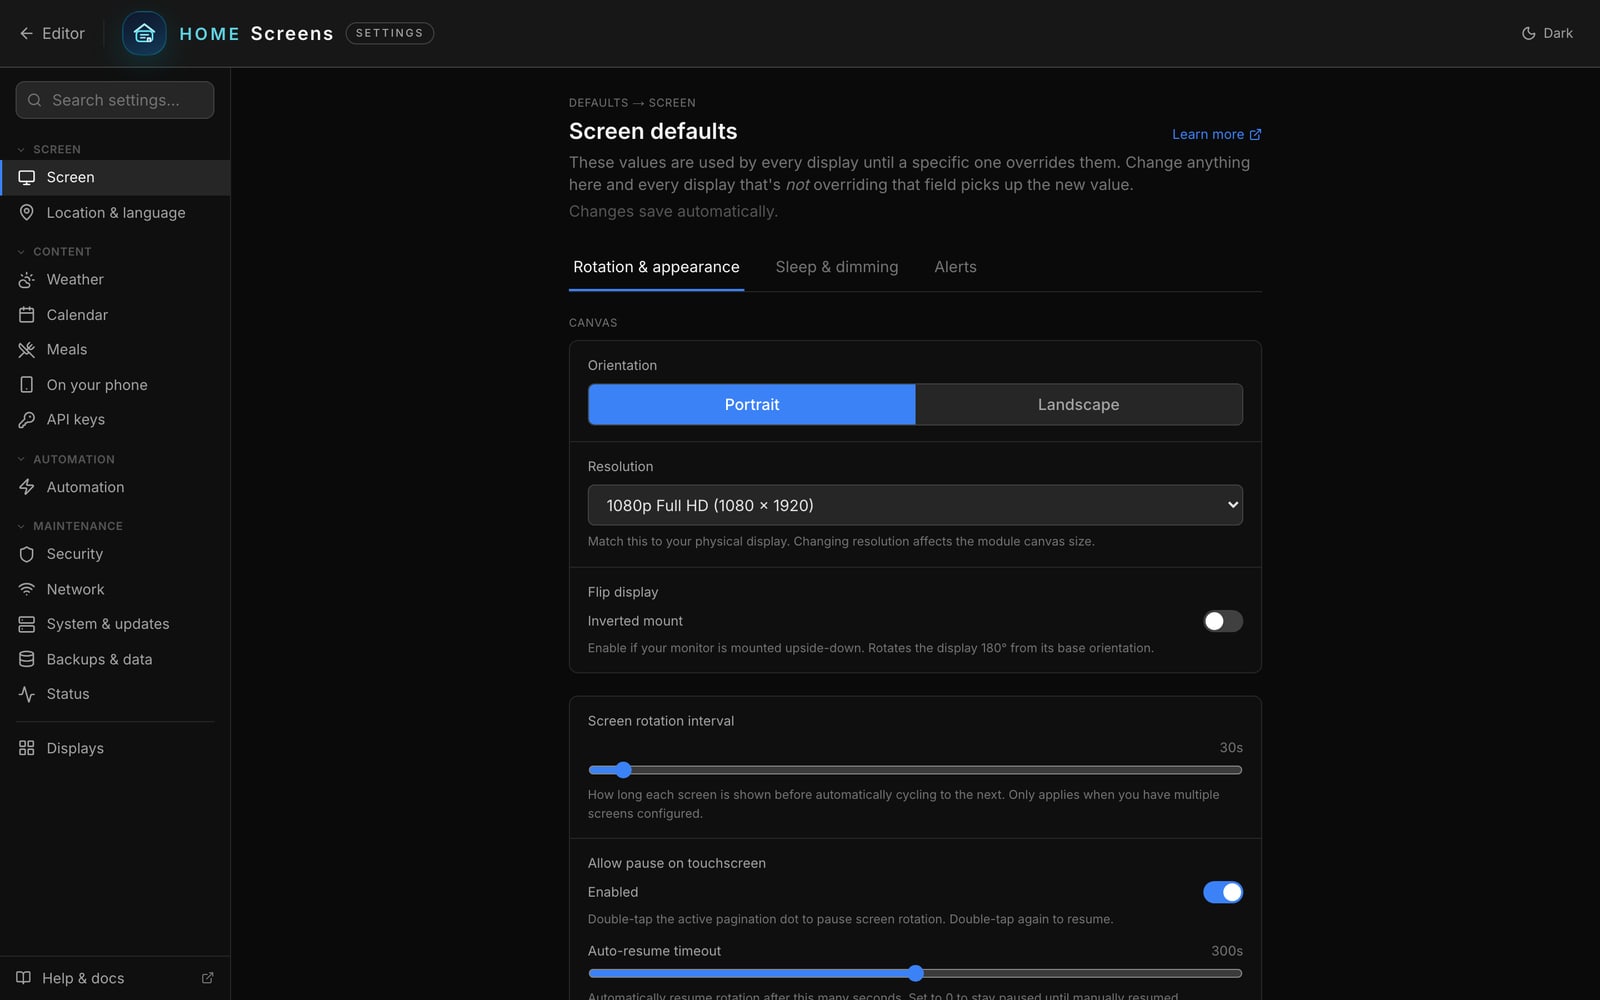The width and height of the screenshot is (1600, 1000).
Task: Click the Status activity pulse icon
Action: [x=27, y=693]
